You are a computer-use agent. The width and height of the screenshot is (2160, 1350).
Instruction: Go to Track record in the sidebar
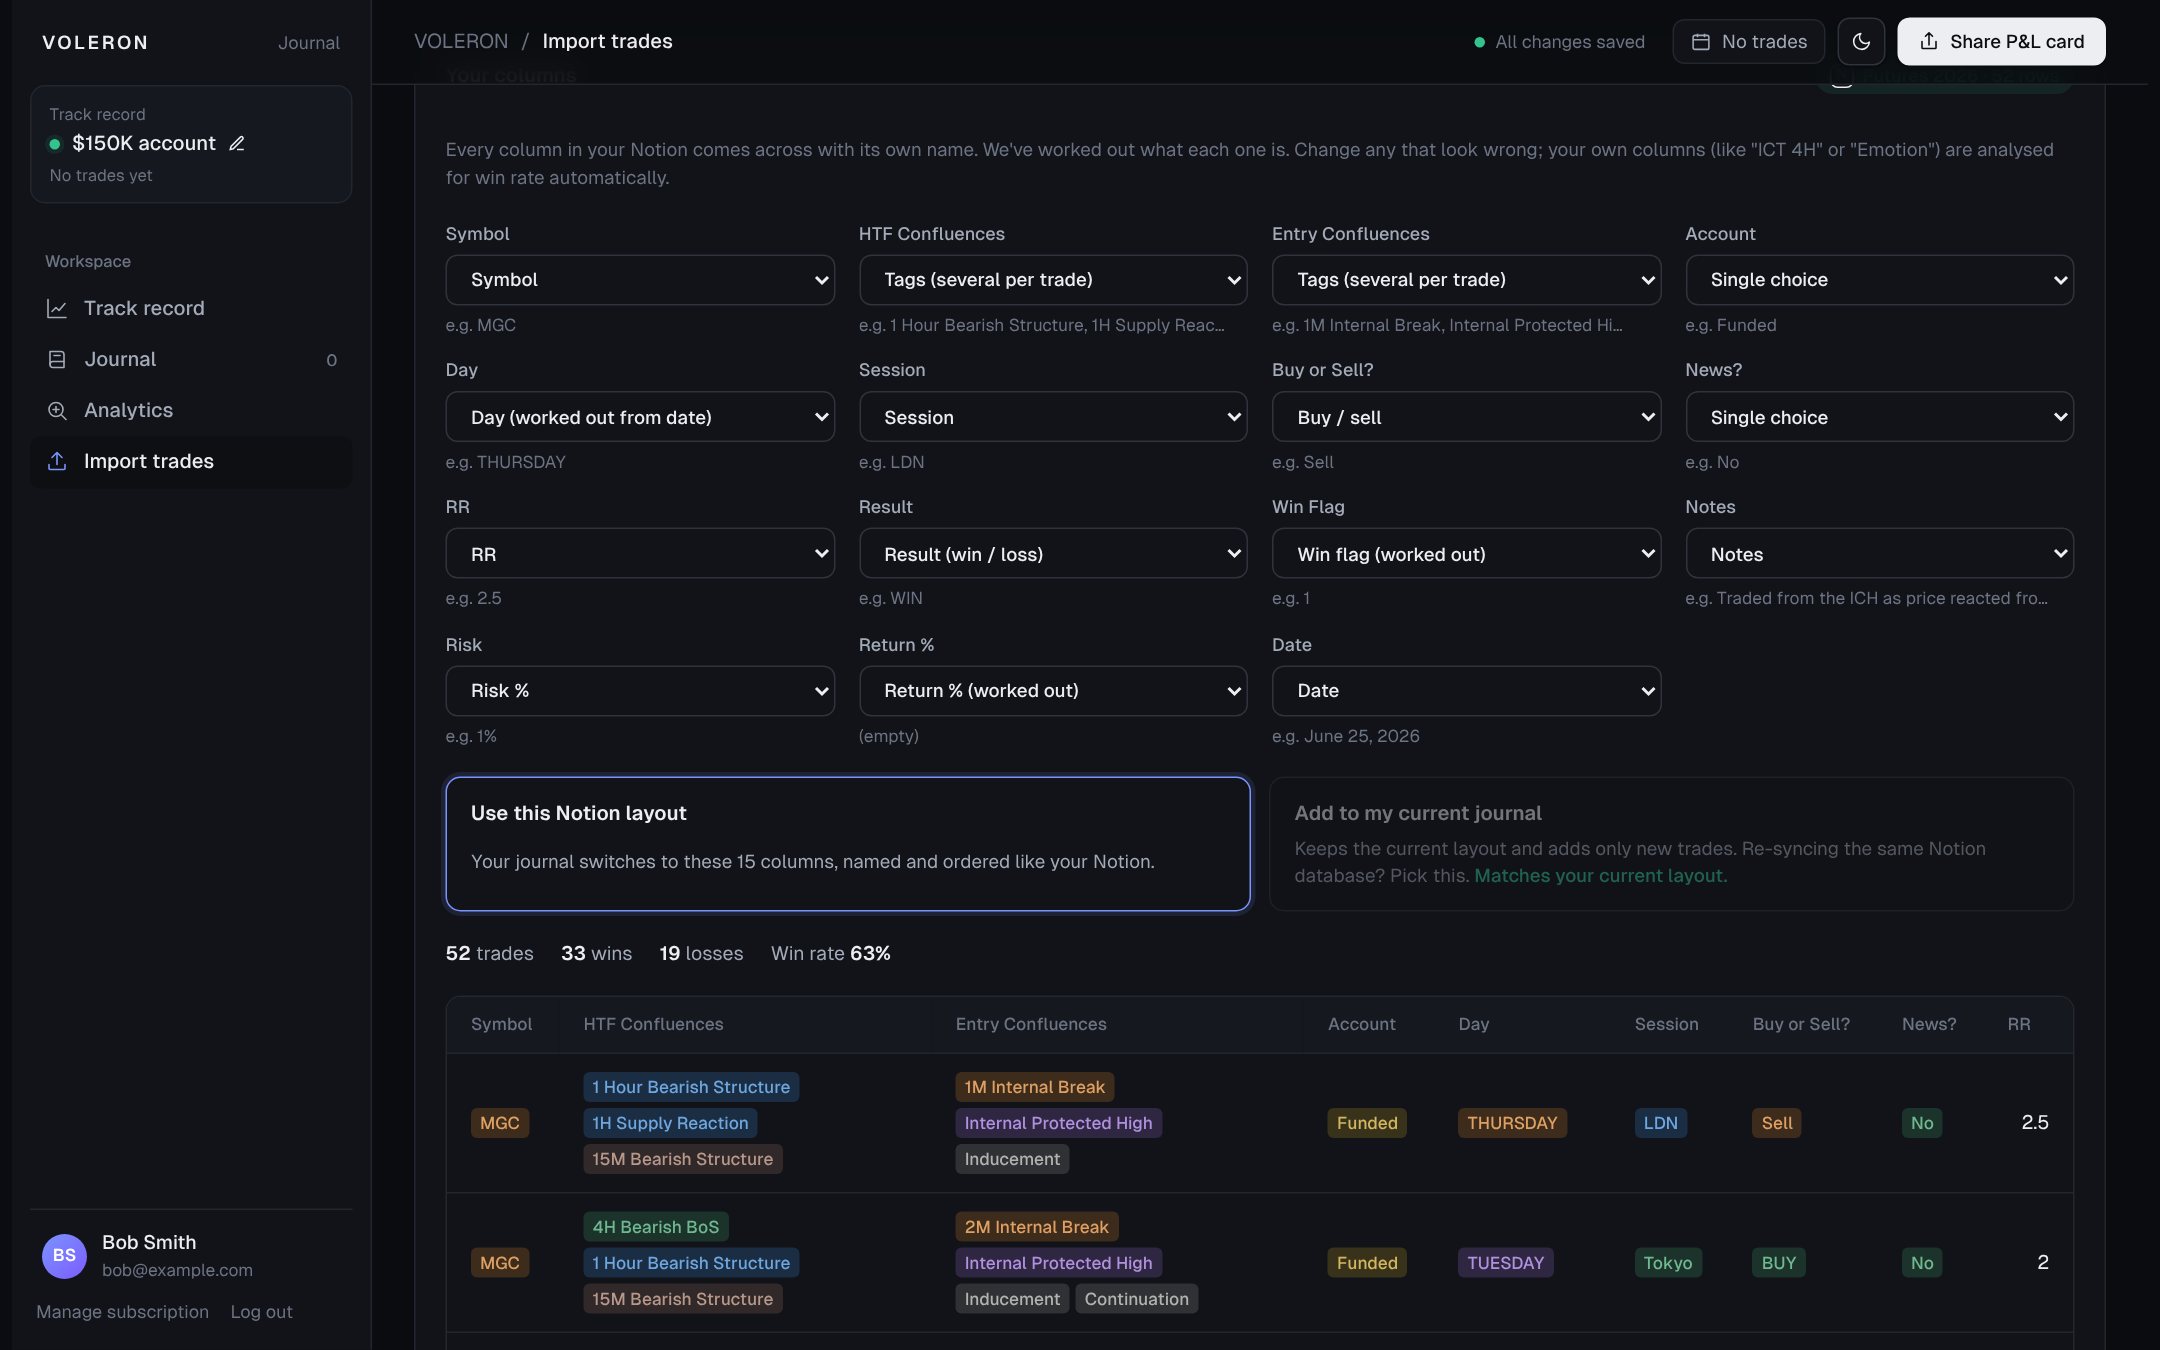click(x=191, y=309)
